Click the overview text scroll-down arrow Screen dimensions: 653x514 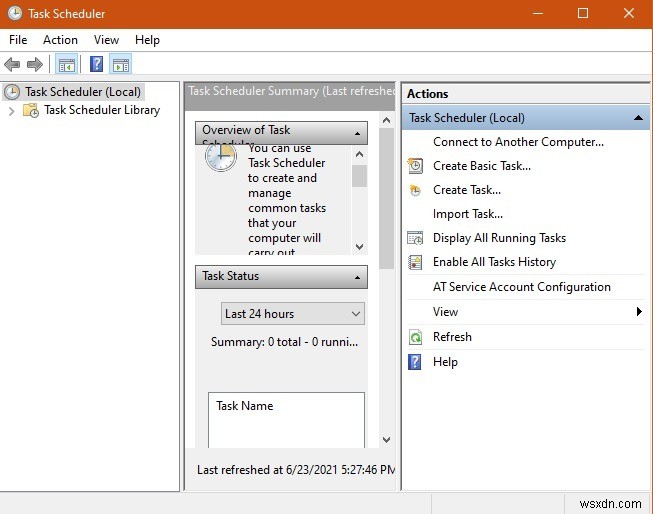(x=360, y=247)
